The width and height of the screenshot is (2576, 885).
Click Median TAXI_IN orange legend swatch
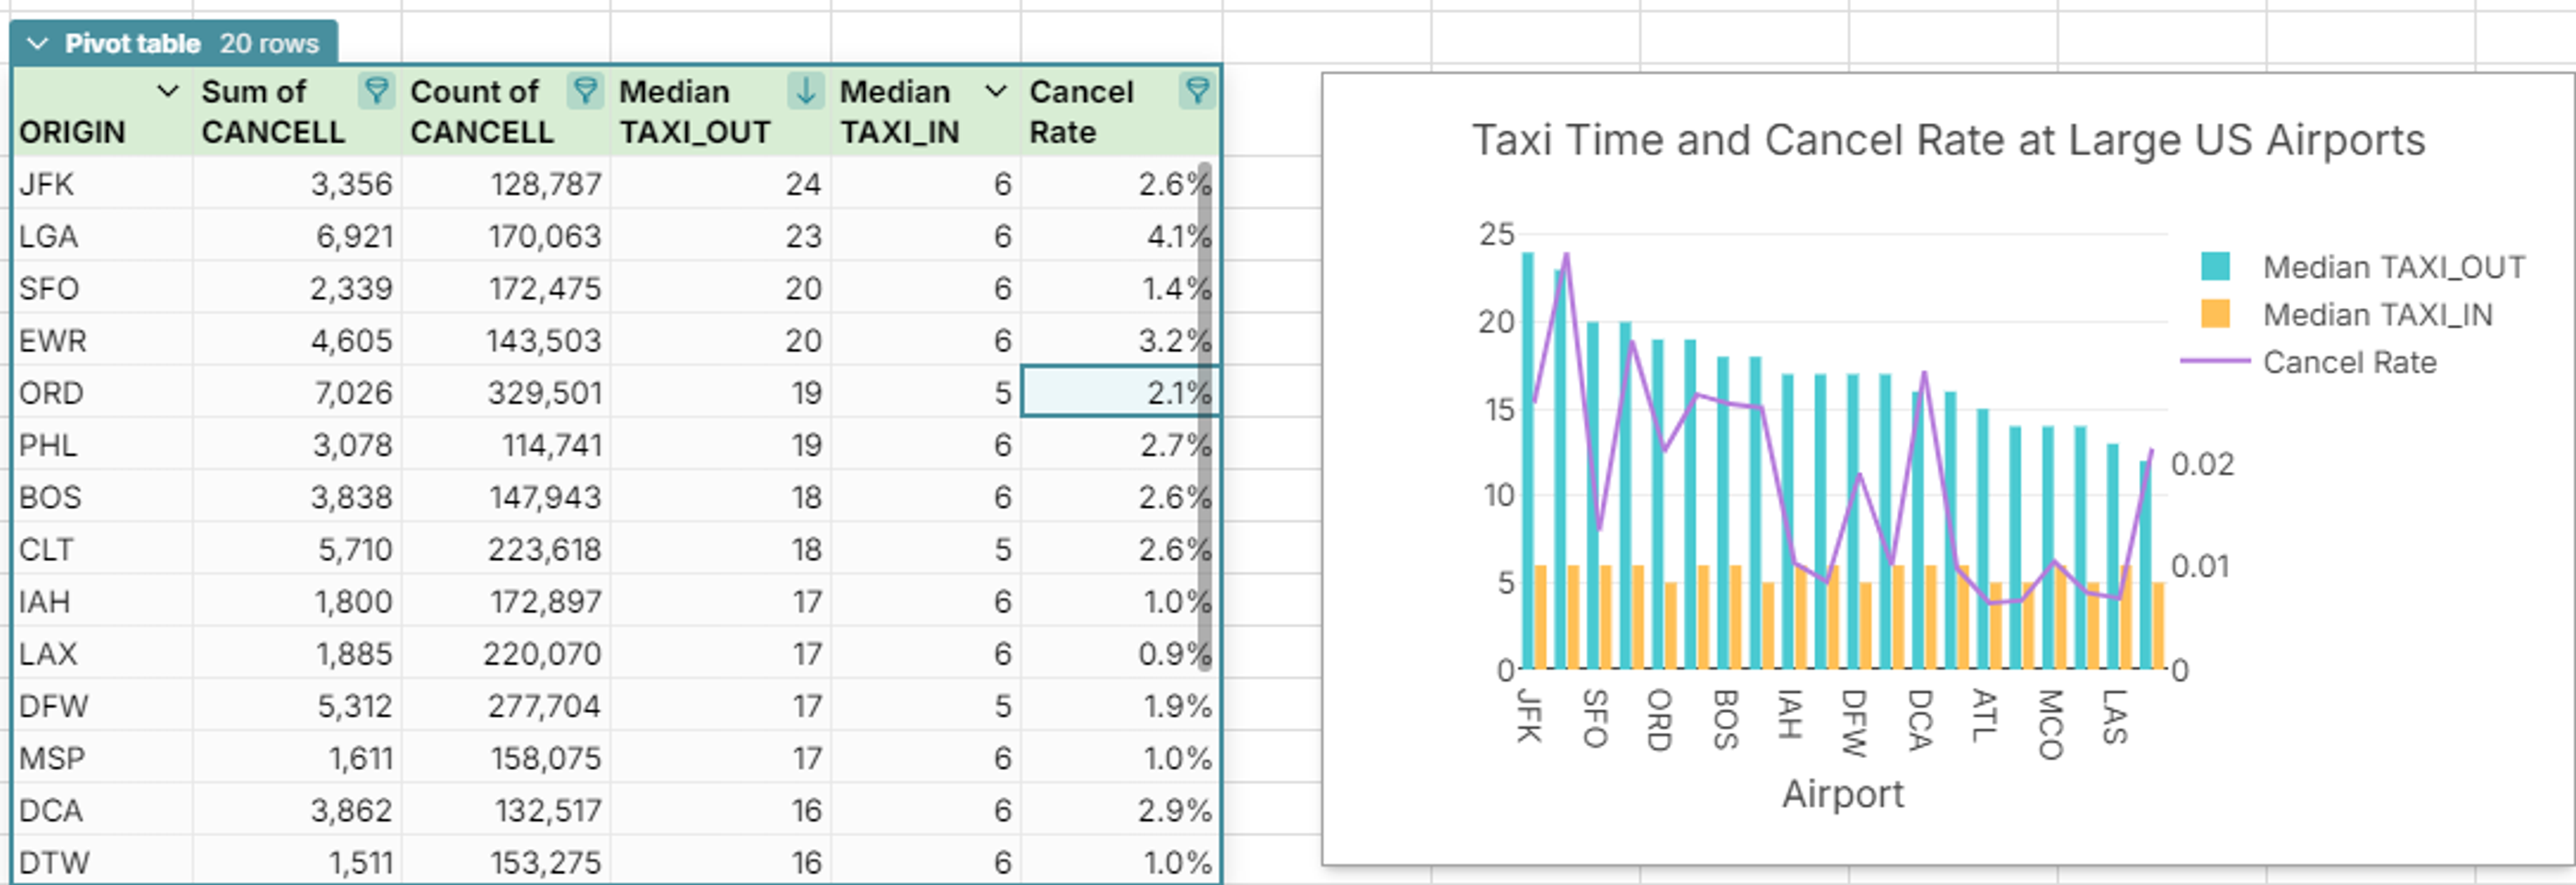tap(2215, 313)
